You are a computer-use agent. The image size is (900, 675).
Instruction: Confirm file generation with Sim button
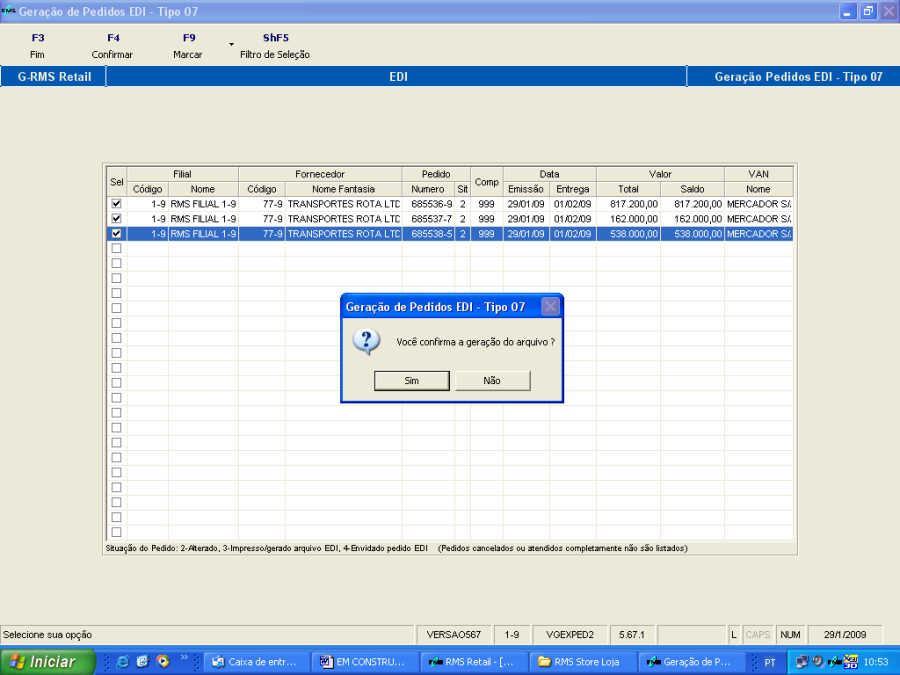point(412,381)
